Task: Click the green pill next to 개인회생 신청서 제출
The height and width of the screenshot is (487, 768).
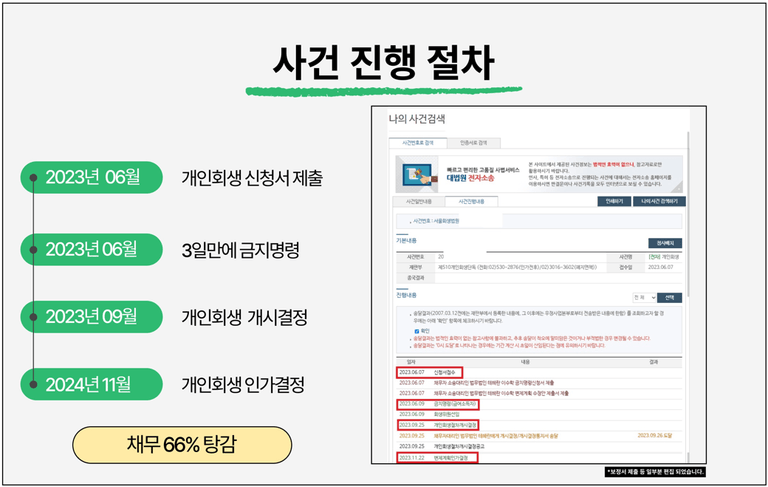Action: tap(94, 178)
